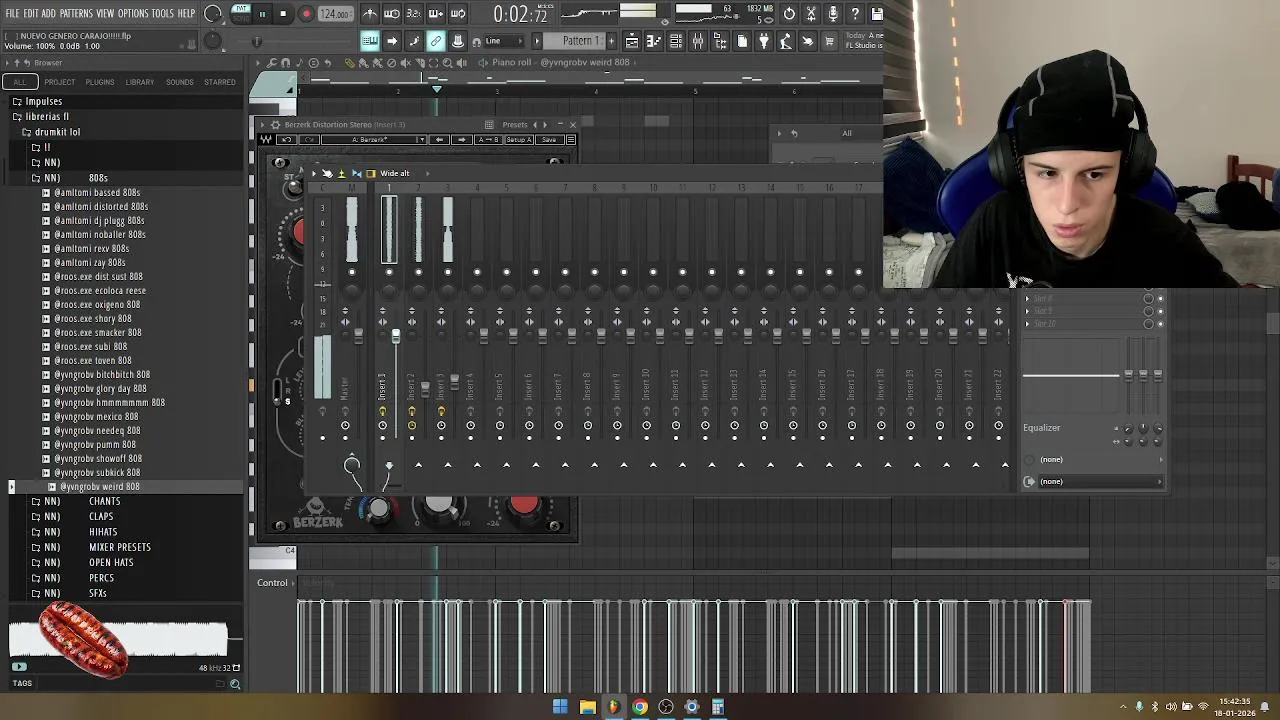Open the mixer 'Wide alt' layout menu
Viewport: 1280px width, 720px height.
[x=394, y=174]
